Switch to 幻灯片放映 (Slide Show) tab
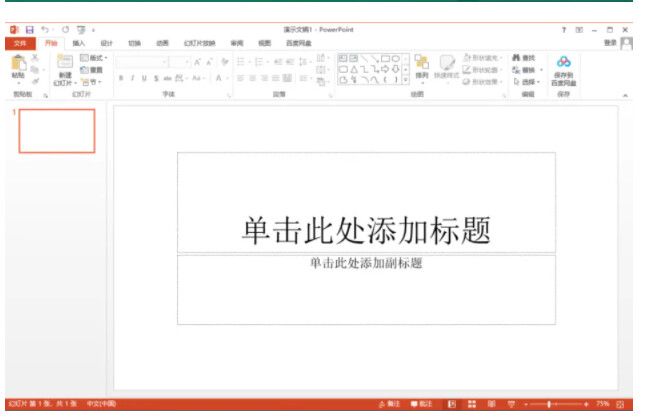The image size is (645, 418). coord(200,43)
